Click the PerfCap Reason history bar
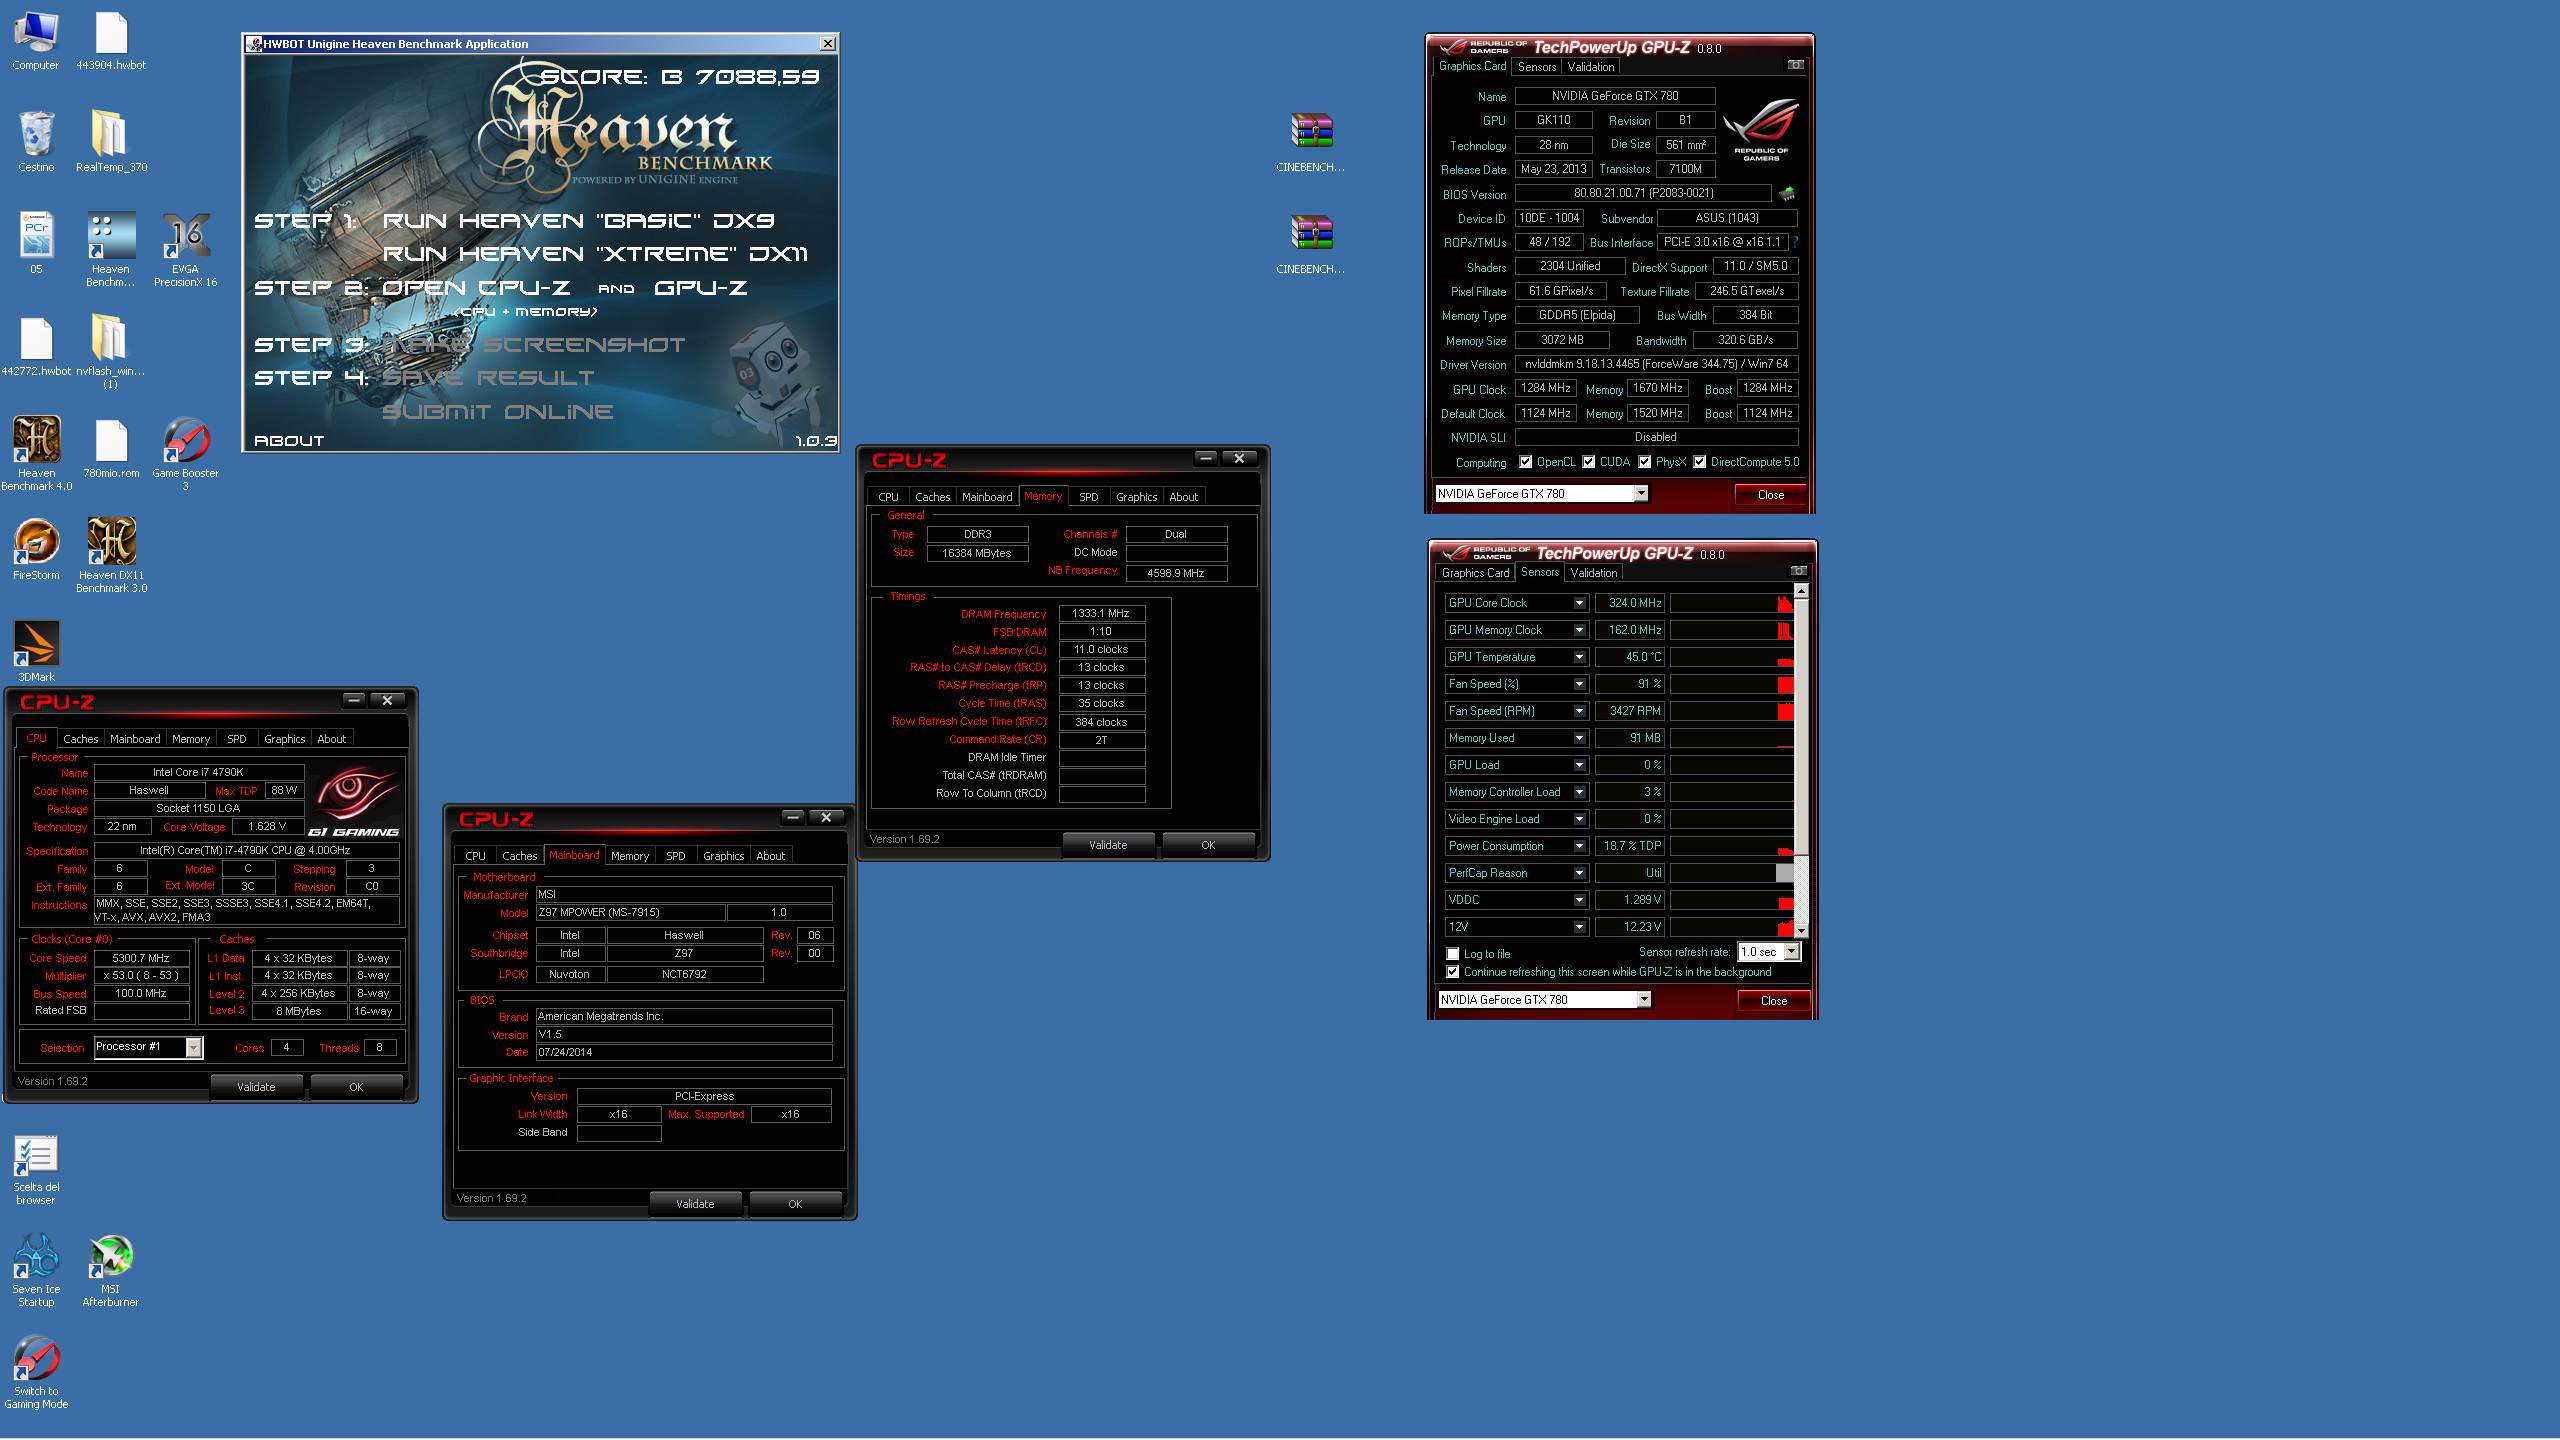The height and width of the screenshot is (1440, 2560). [1731, 873]
